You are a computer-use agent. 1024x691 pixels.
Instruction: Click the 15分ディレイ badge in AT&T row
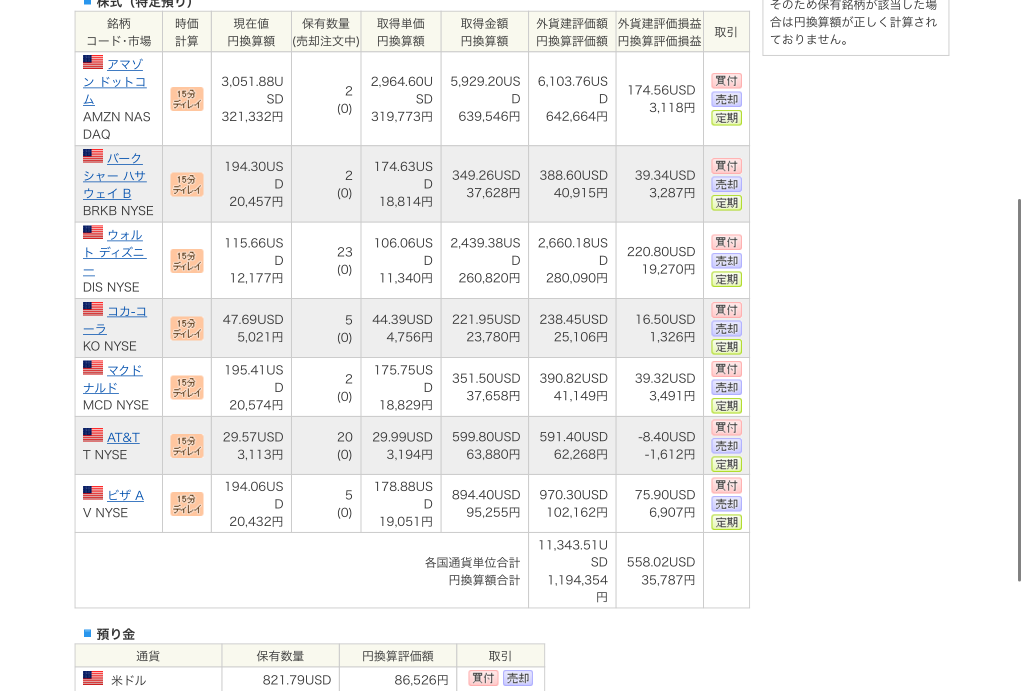(187, 446)
